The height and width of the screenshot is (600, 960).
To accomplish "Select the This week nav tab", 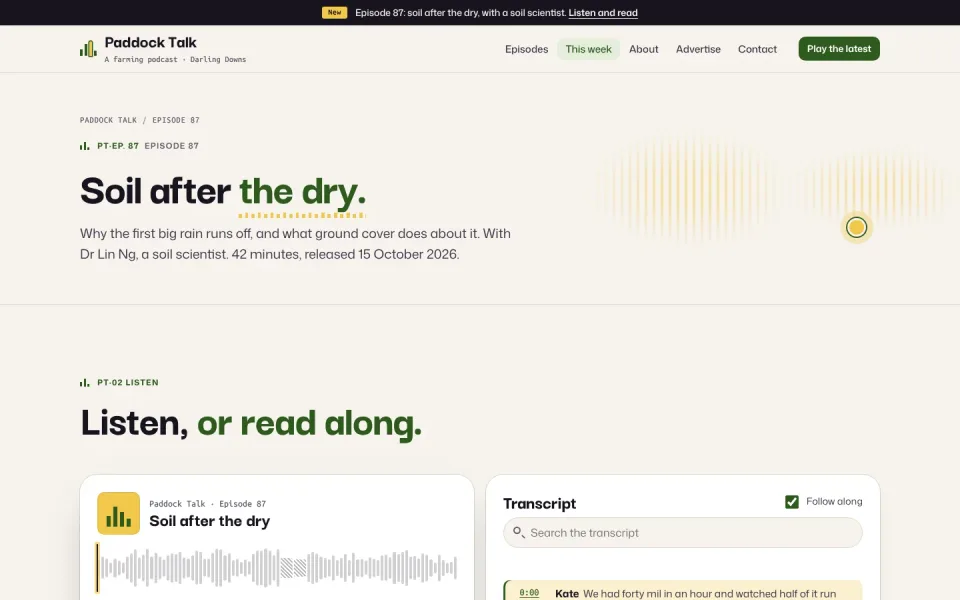I will click(588, 49).
